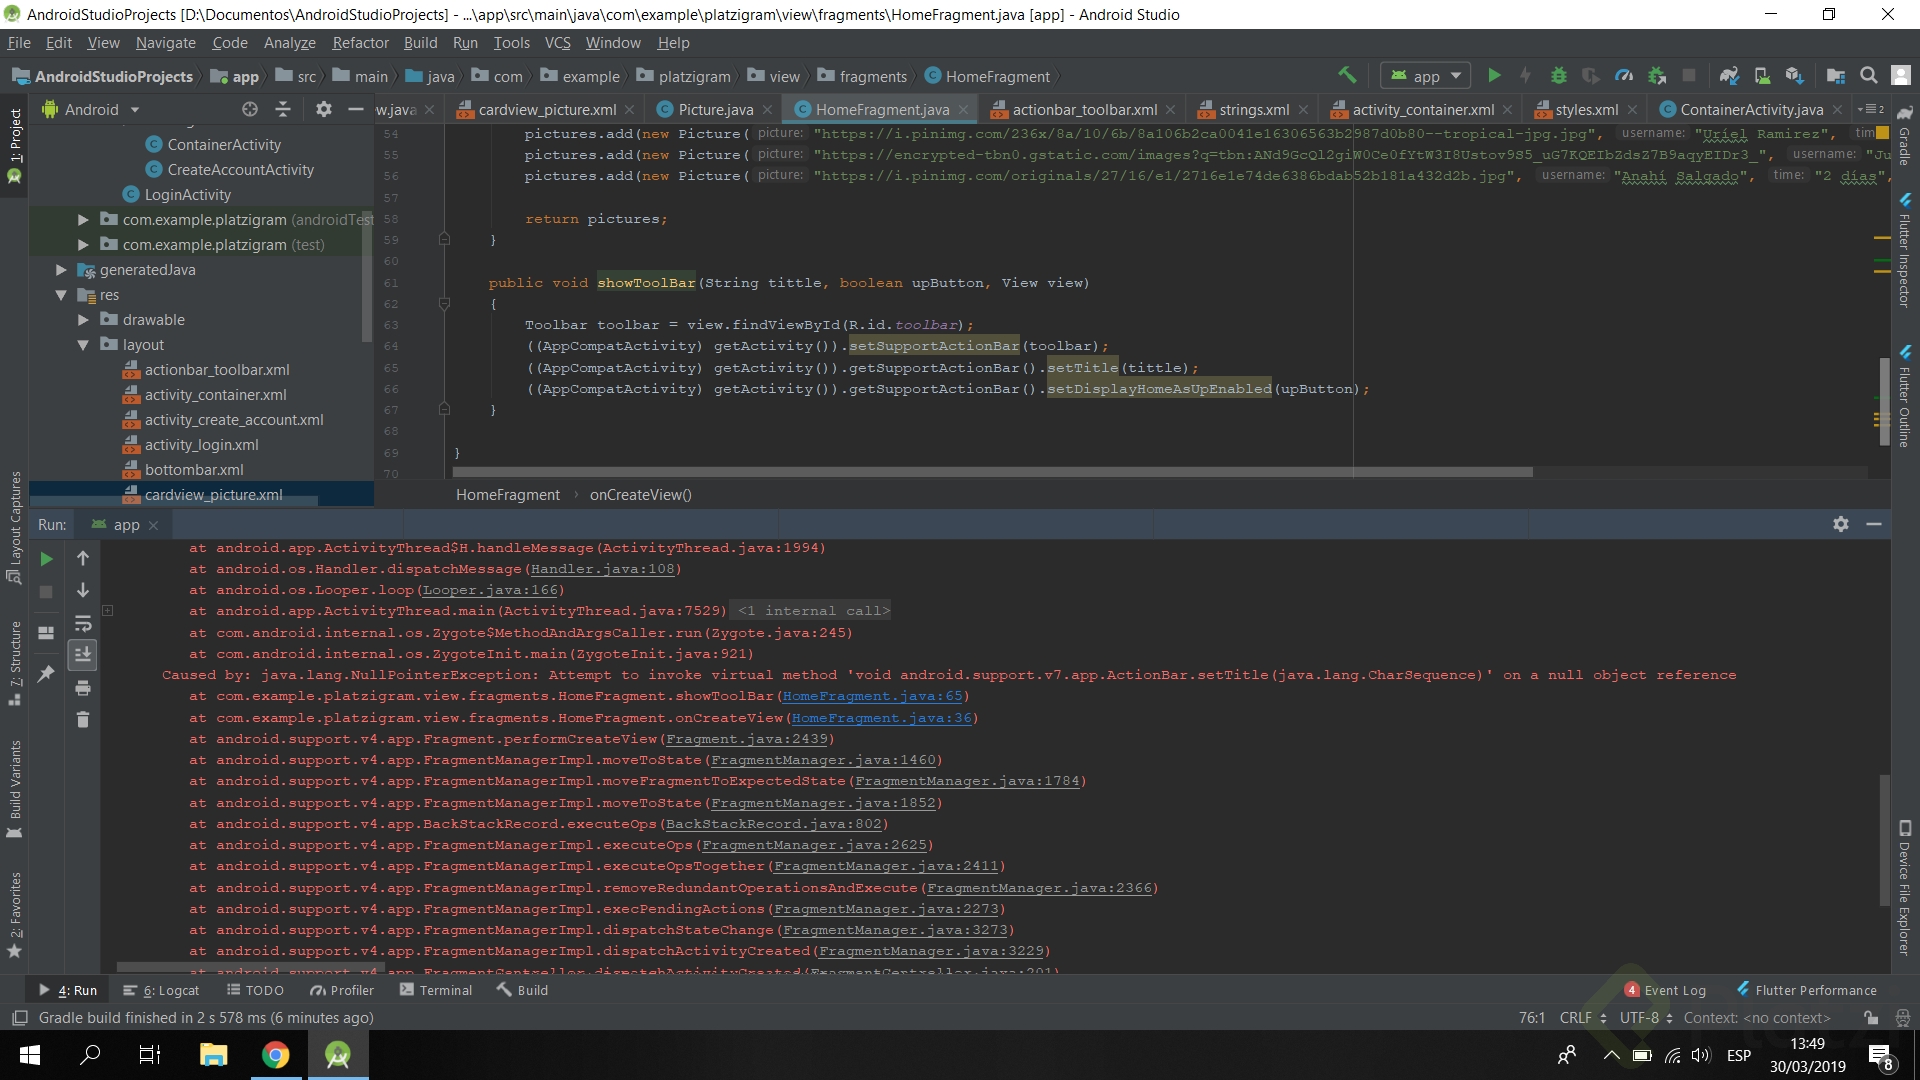
Task: Toggle the Favorites tool window
Action: [14, 914]
